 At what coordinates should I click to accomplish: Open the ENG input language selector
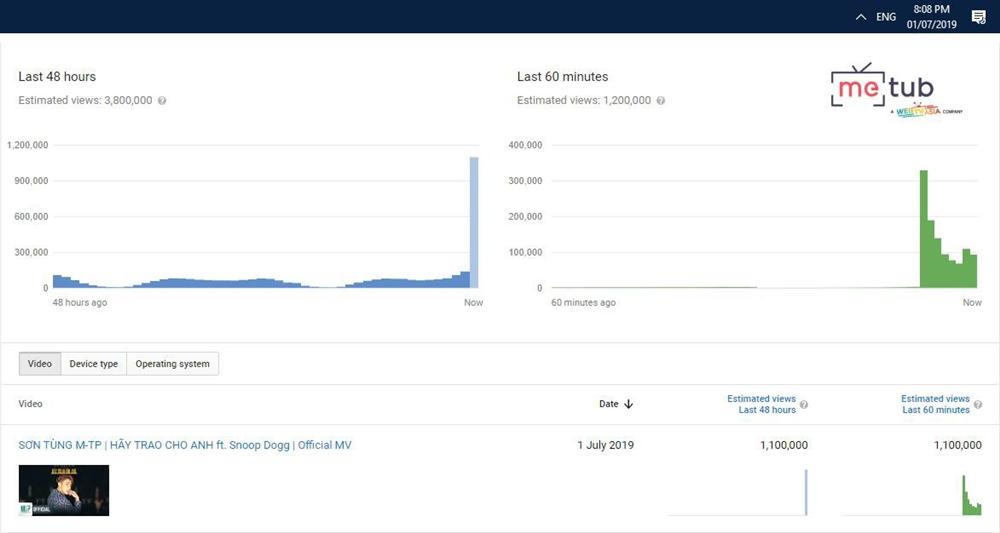pos(886,17)
